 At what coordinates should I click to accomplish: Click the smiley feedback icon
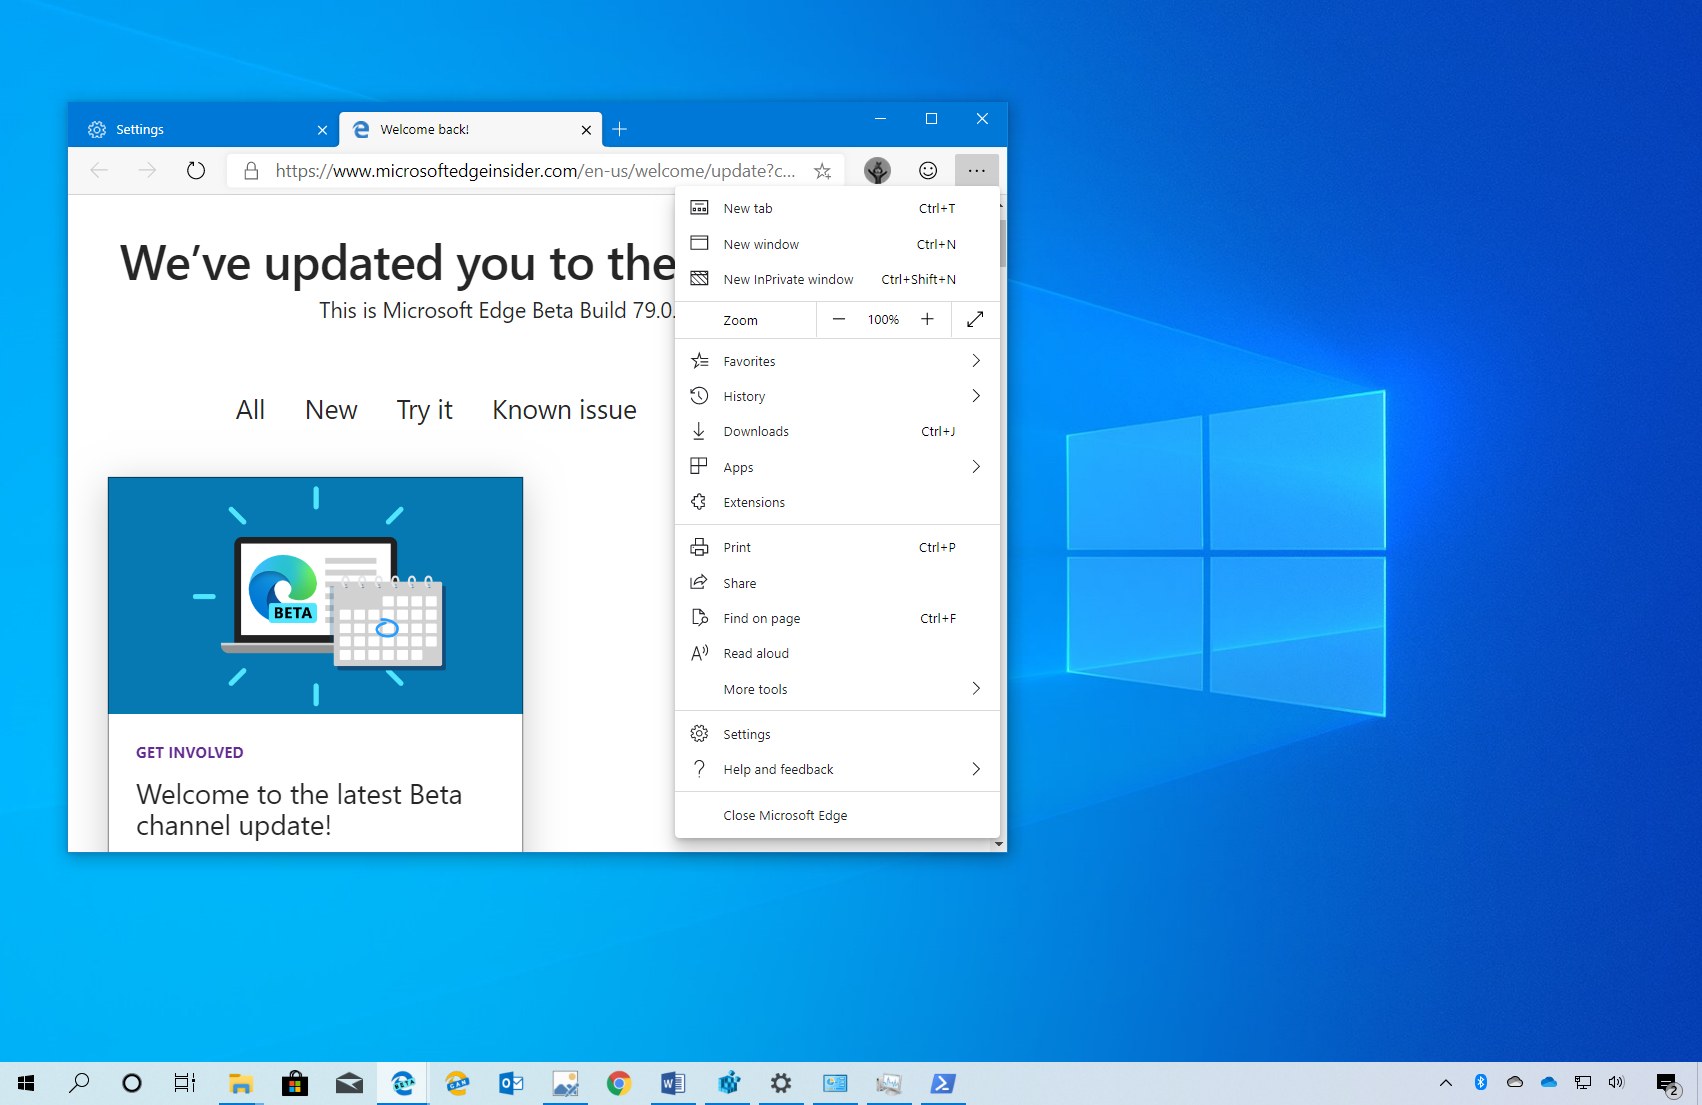[928, 171]
